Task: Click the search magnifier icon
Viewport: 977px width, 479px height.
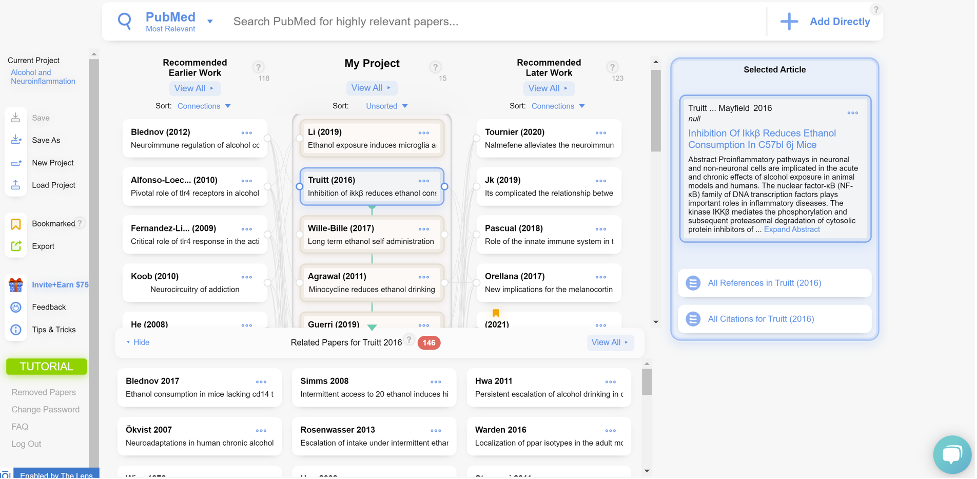Action: point(125,21)
